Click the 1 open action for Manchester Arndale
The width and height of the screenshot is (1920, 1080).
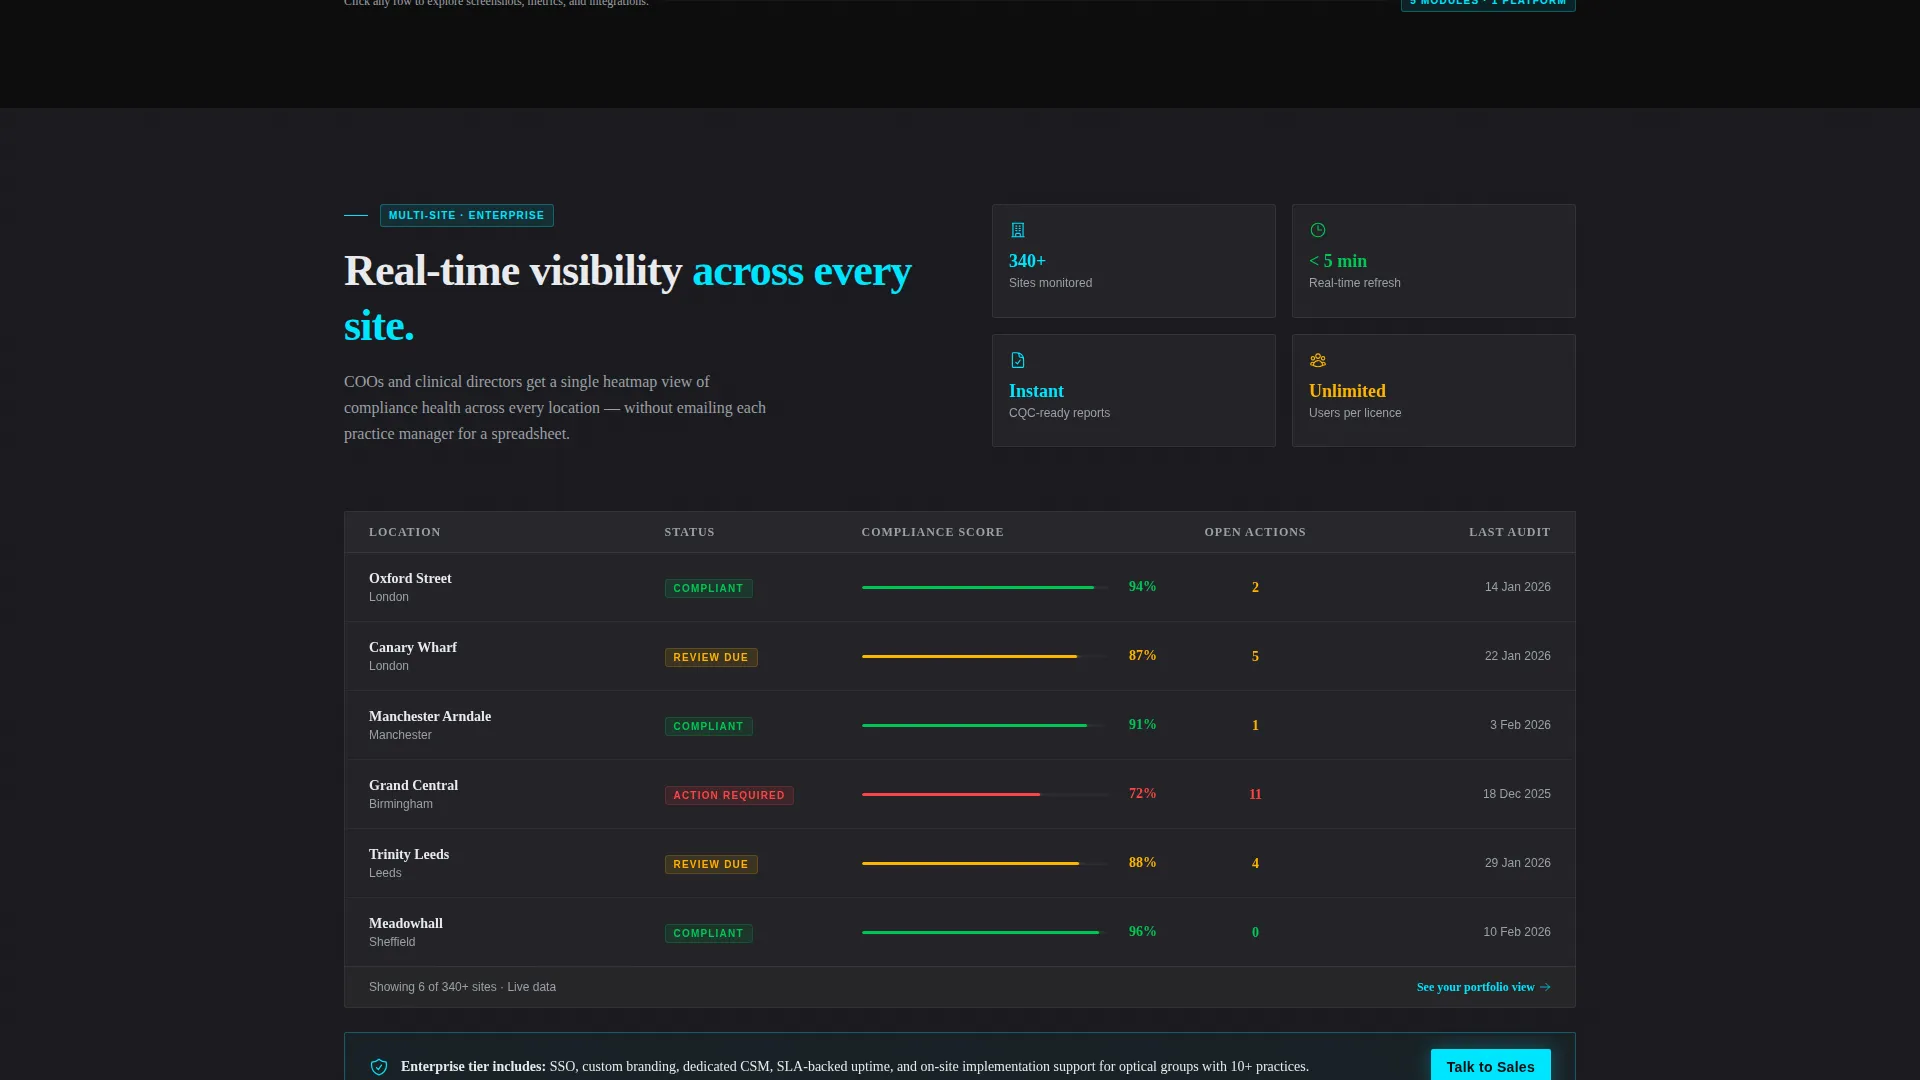(1255, 726)
